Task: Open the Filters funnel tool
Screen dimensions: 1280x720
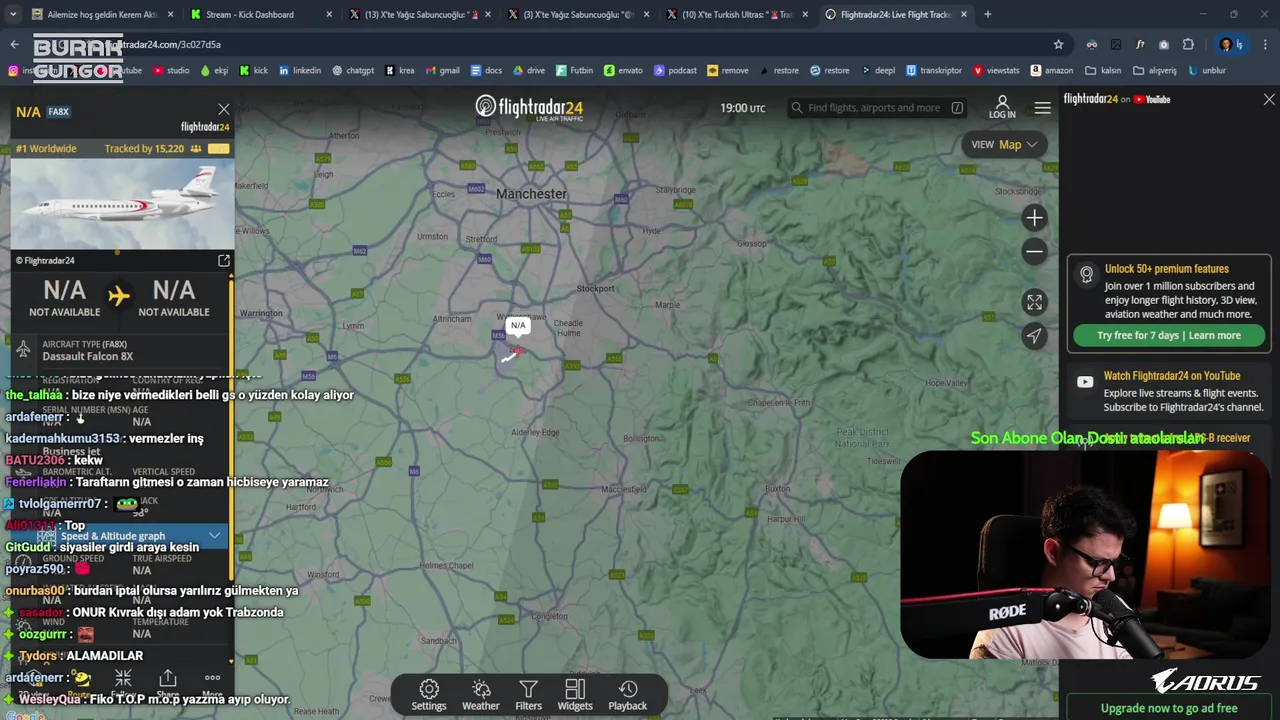Action: [x=528, y=695]
